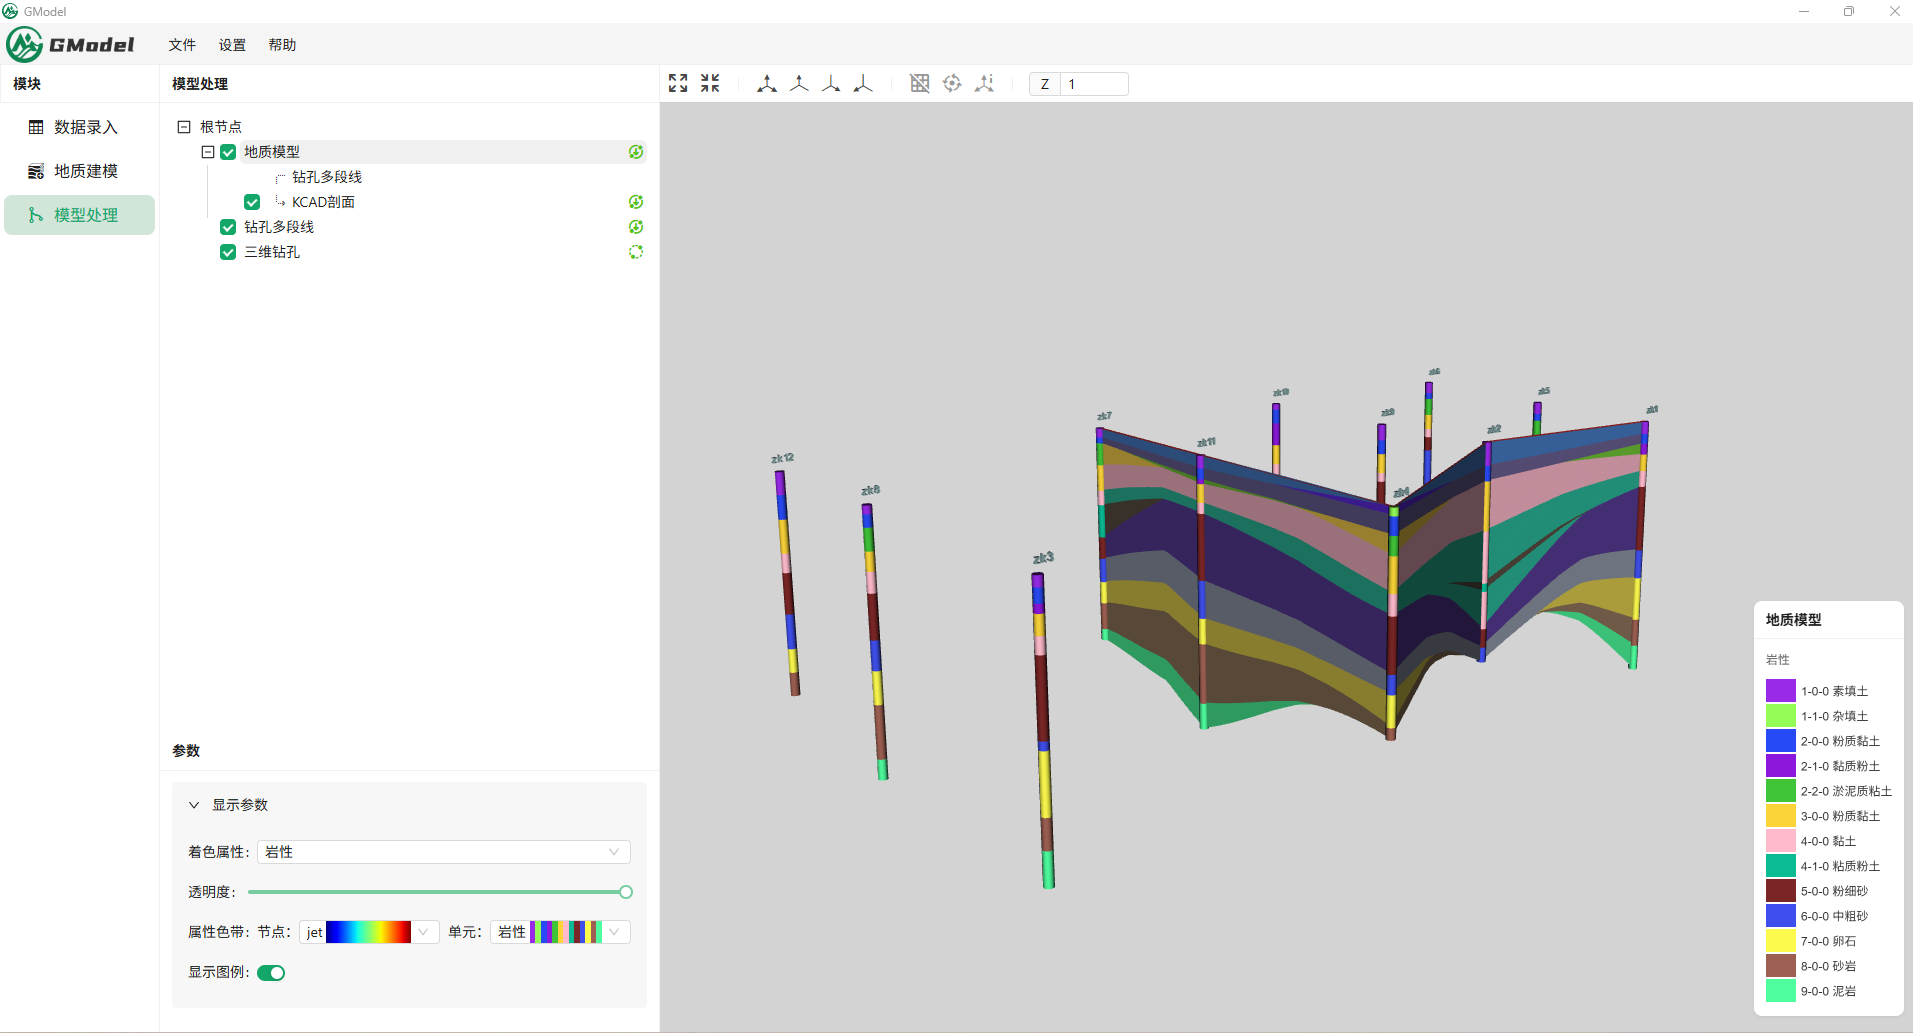Open the 设置 menu
This screenshot has width=1913, height=1033.
tap(232, 45)
